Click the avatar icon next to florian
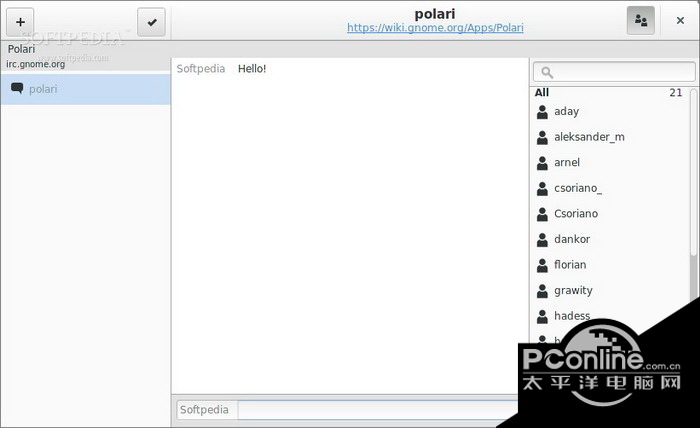 [542, 265]
